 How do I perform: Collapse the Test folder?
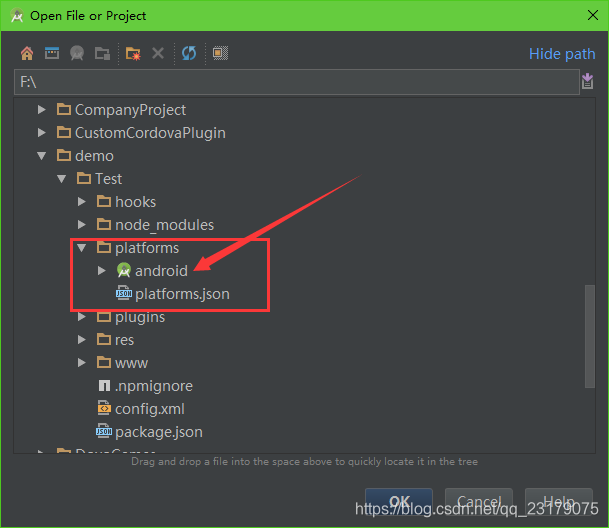(x=62, y=179)
